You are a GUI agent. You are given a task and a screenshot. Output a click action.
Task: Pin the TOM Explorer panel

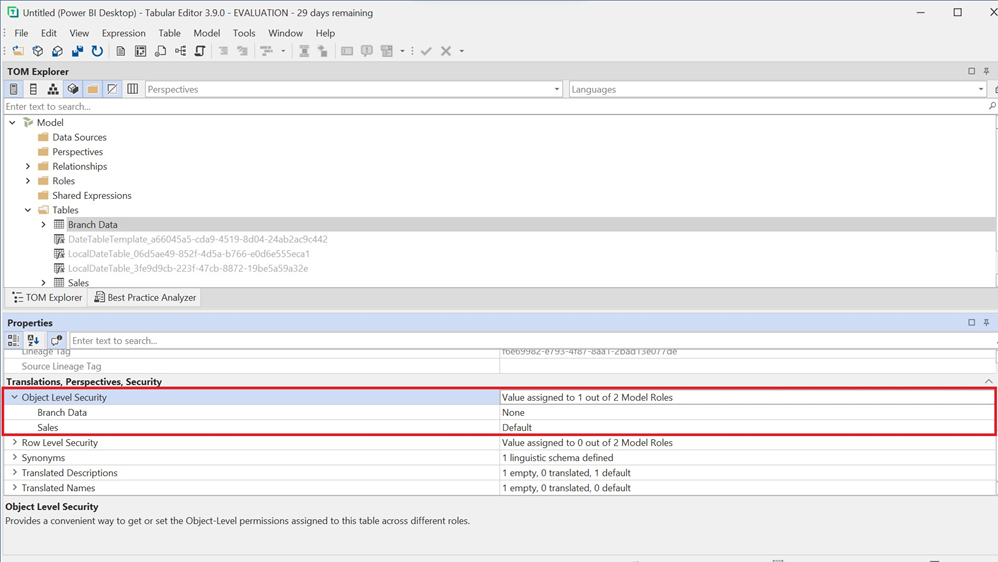(987, 71)
